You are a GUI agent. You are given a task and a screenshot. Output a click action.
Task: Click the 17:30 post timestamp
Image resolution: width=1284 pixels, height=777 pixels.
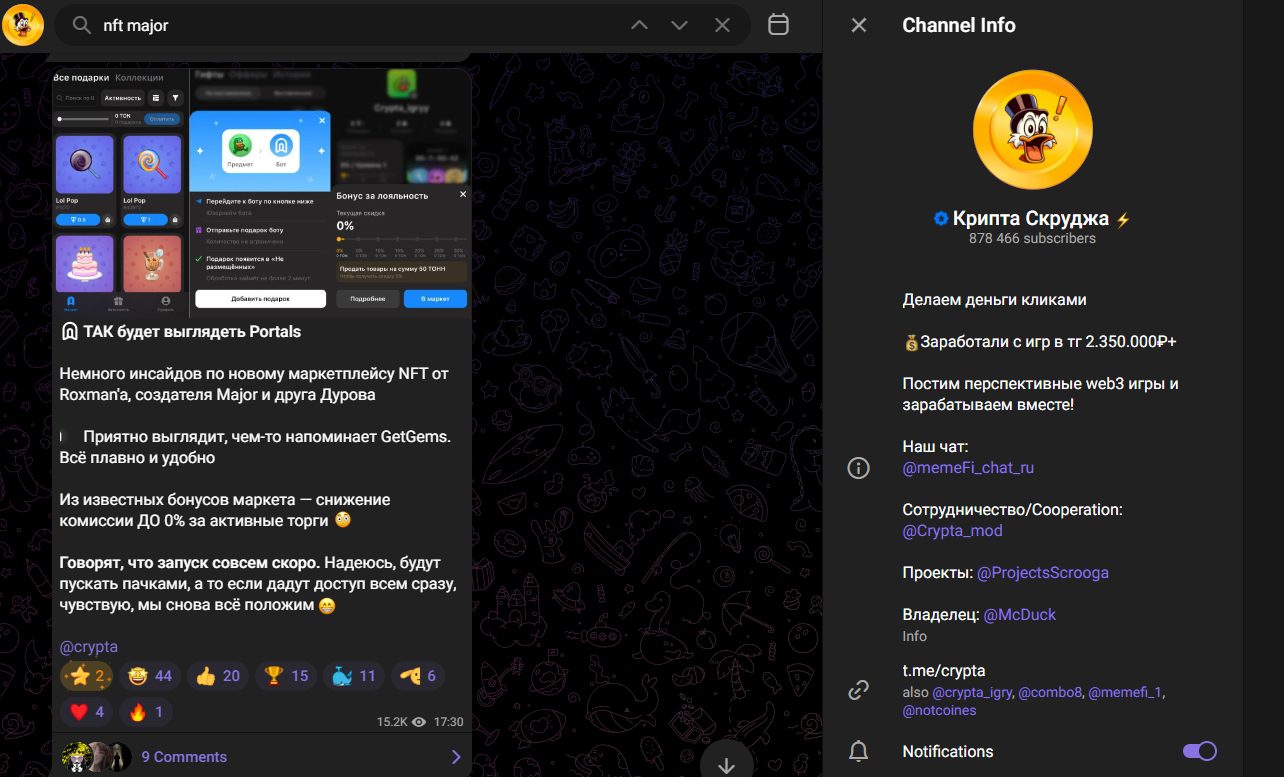tap(449, 722)
